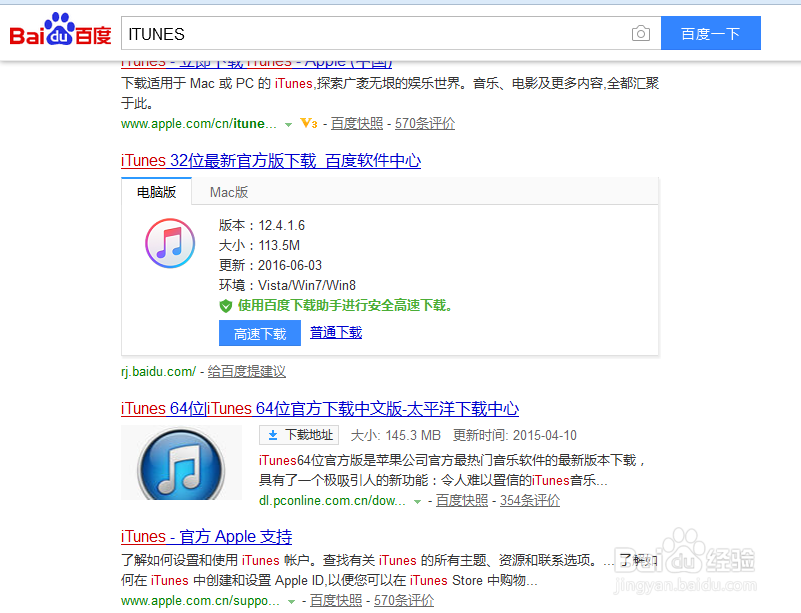Open 570条评价 for apple.com.cn/suppo result

404,601
